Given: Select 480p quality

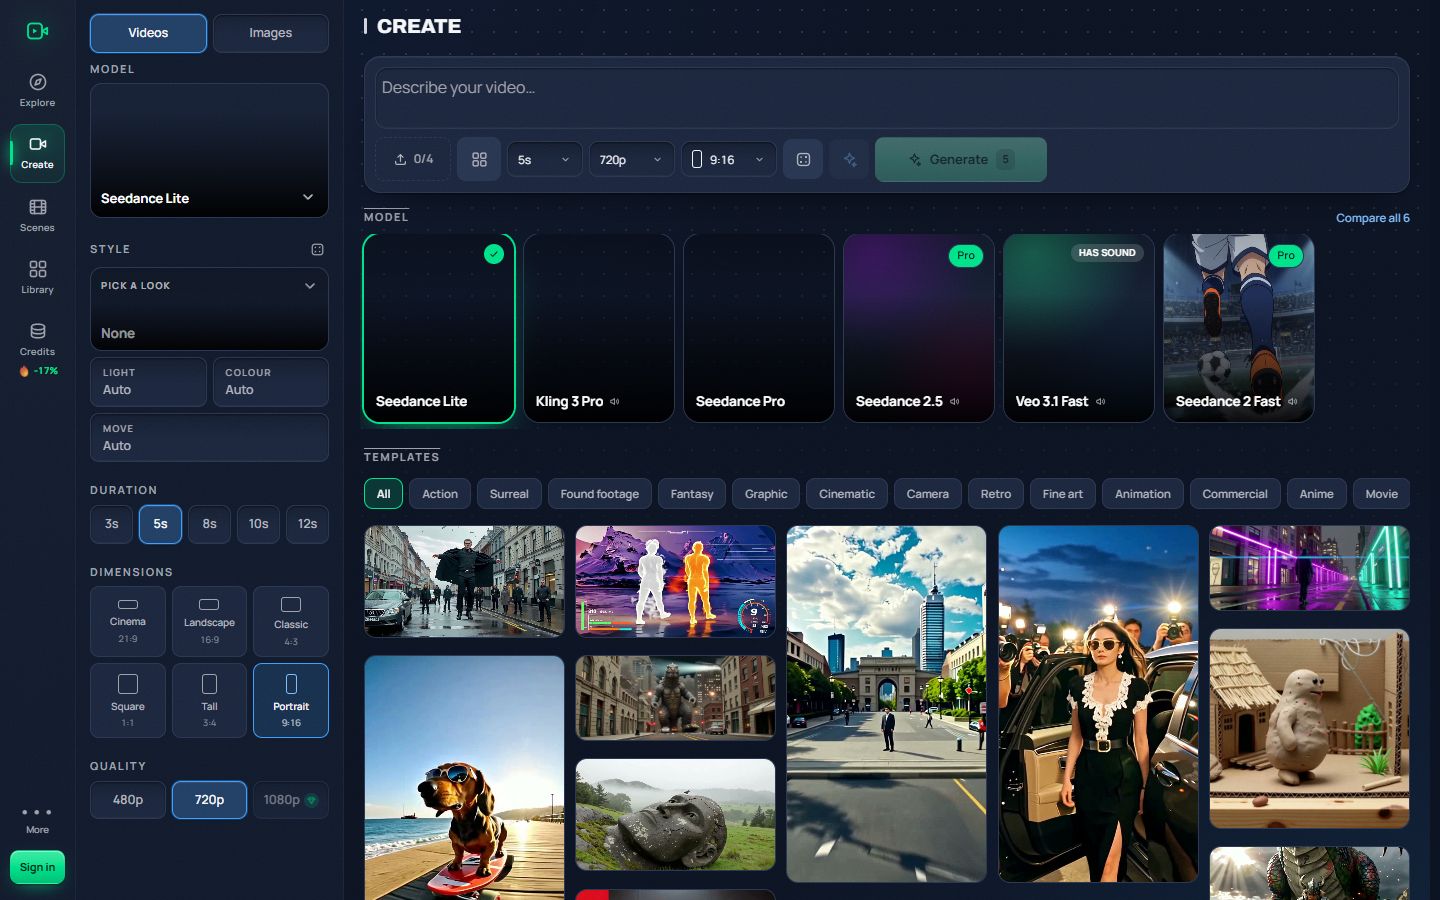Looking at the screenshot, I should pyautogui.click(x=128, y=800).
